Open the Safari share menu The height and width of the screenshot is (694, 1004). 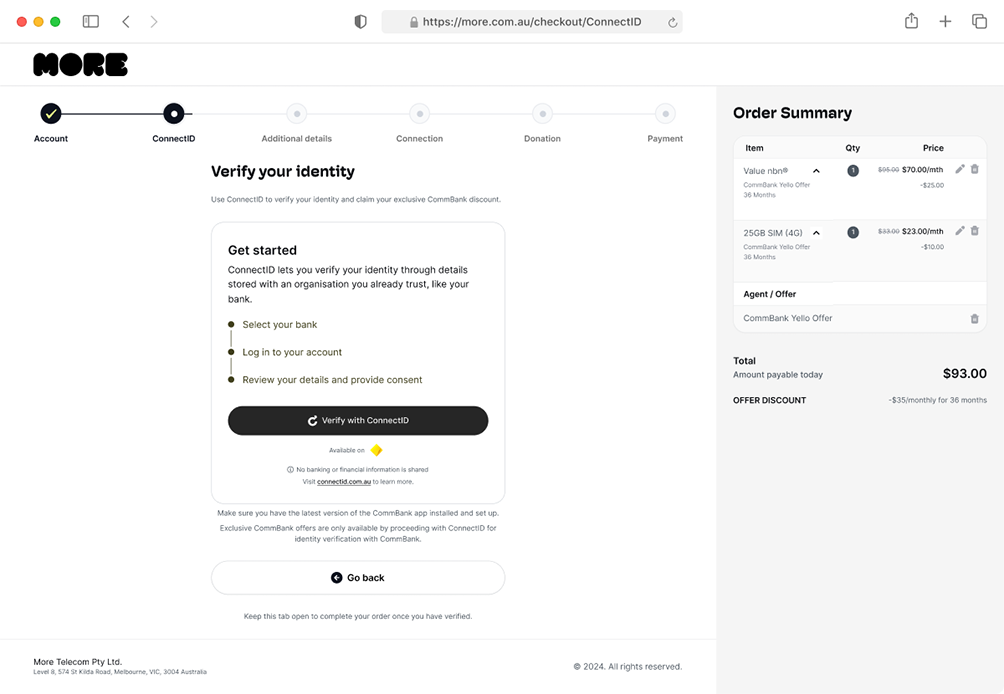pos(911,21)
